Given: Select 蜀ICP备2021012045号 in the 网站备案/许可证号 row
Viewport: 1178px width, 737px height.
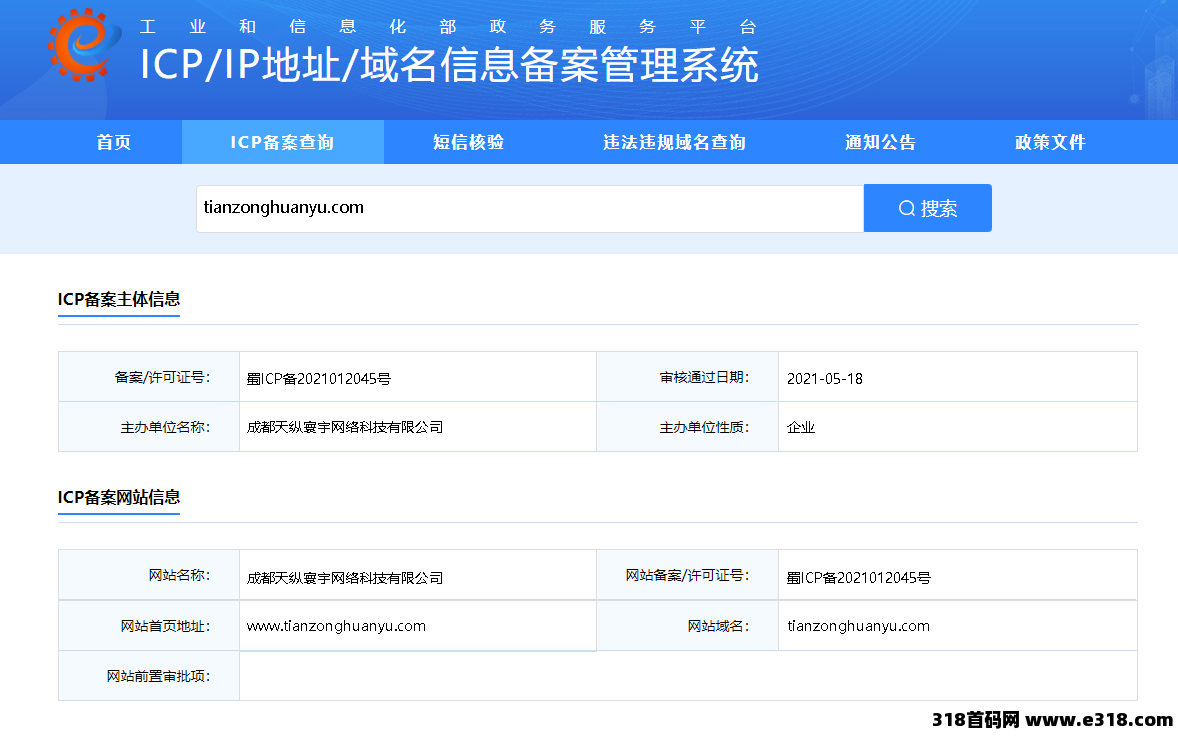Looking at the screenshot, I should click(x=859, y=578).
